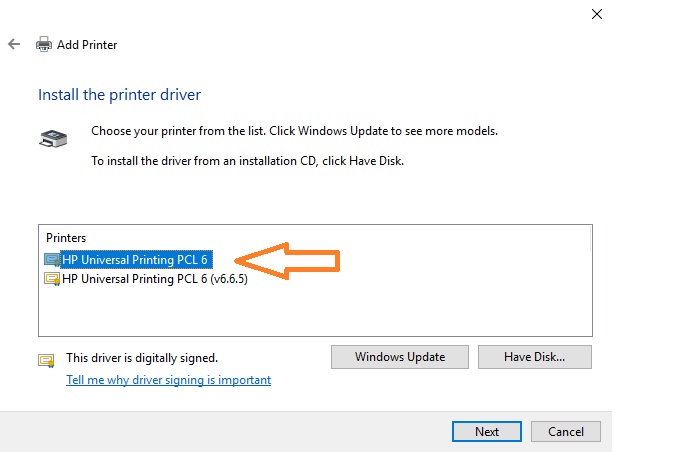Click the Have Disk... button
Viewport: 697px width, 452px height.
click(535, 357)
